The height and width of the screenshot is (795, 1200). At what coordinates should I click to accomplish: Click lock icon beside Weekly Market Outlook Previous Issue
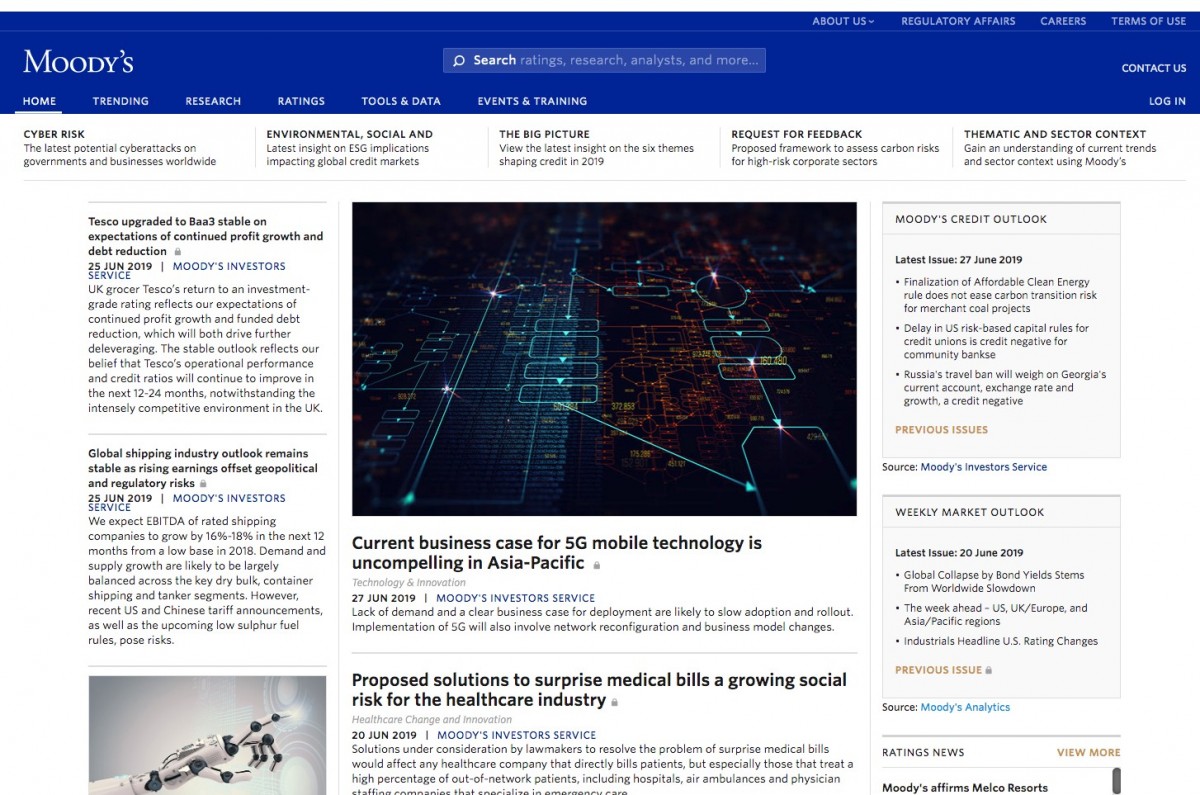[989, 670]
